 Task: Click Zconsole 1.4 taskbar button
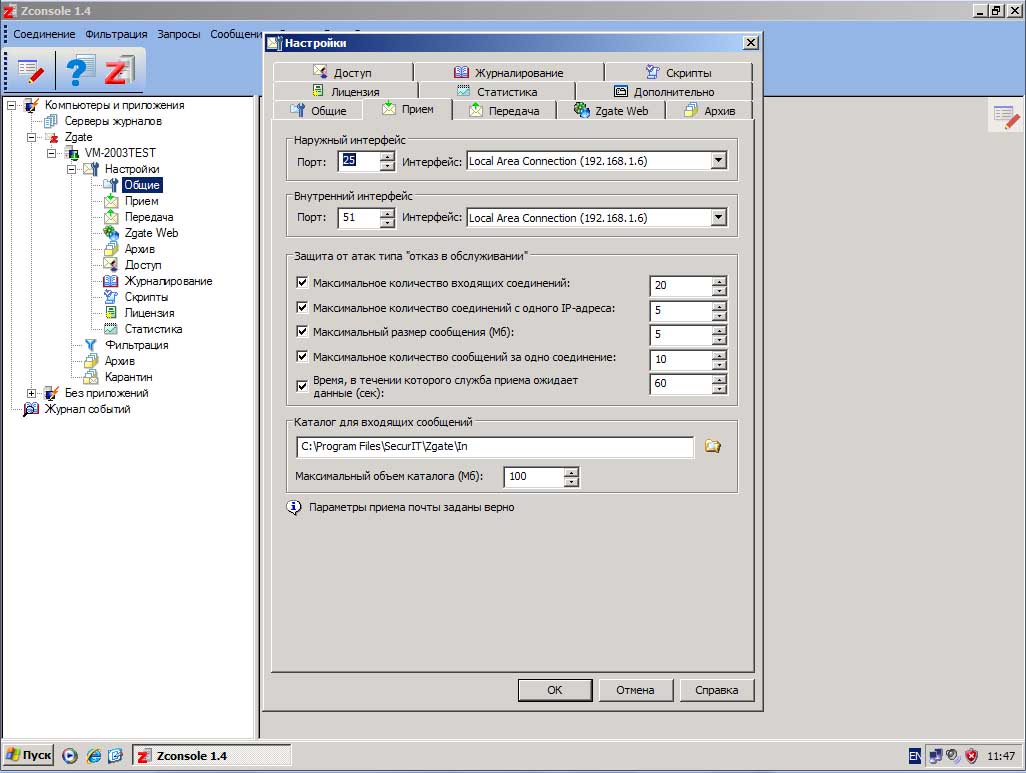(212, 756)
